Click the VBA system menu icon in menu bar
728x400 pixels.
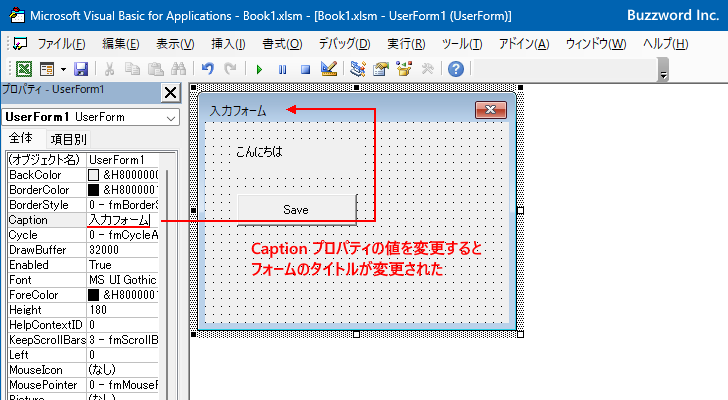tap(19, 44)
